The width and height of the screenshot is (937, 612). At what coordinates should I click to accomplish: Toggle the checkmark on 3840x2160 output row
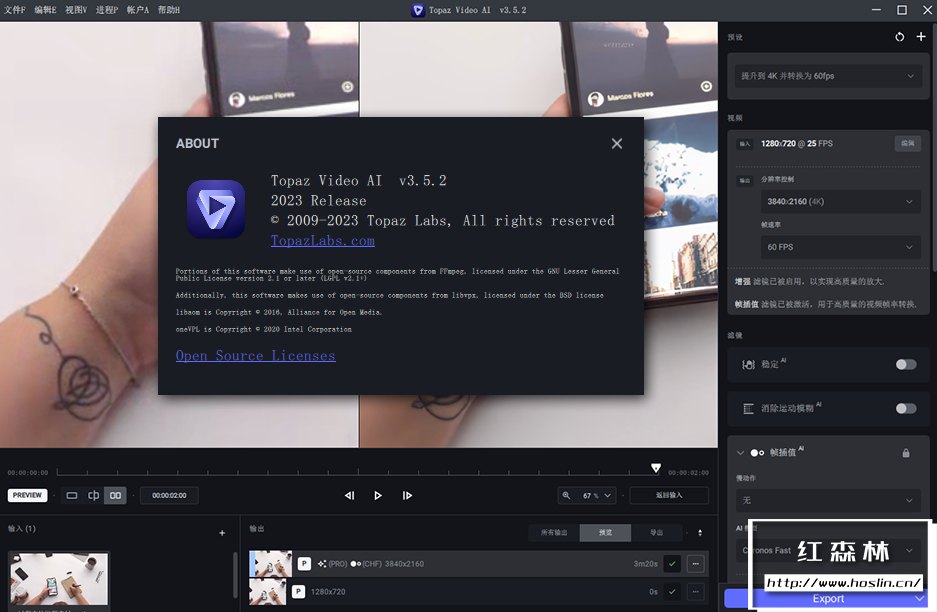pyautogui.click(x=672, y=564)
